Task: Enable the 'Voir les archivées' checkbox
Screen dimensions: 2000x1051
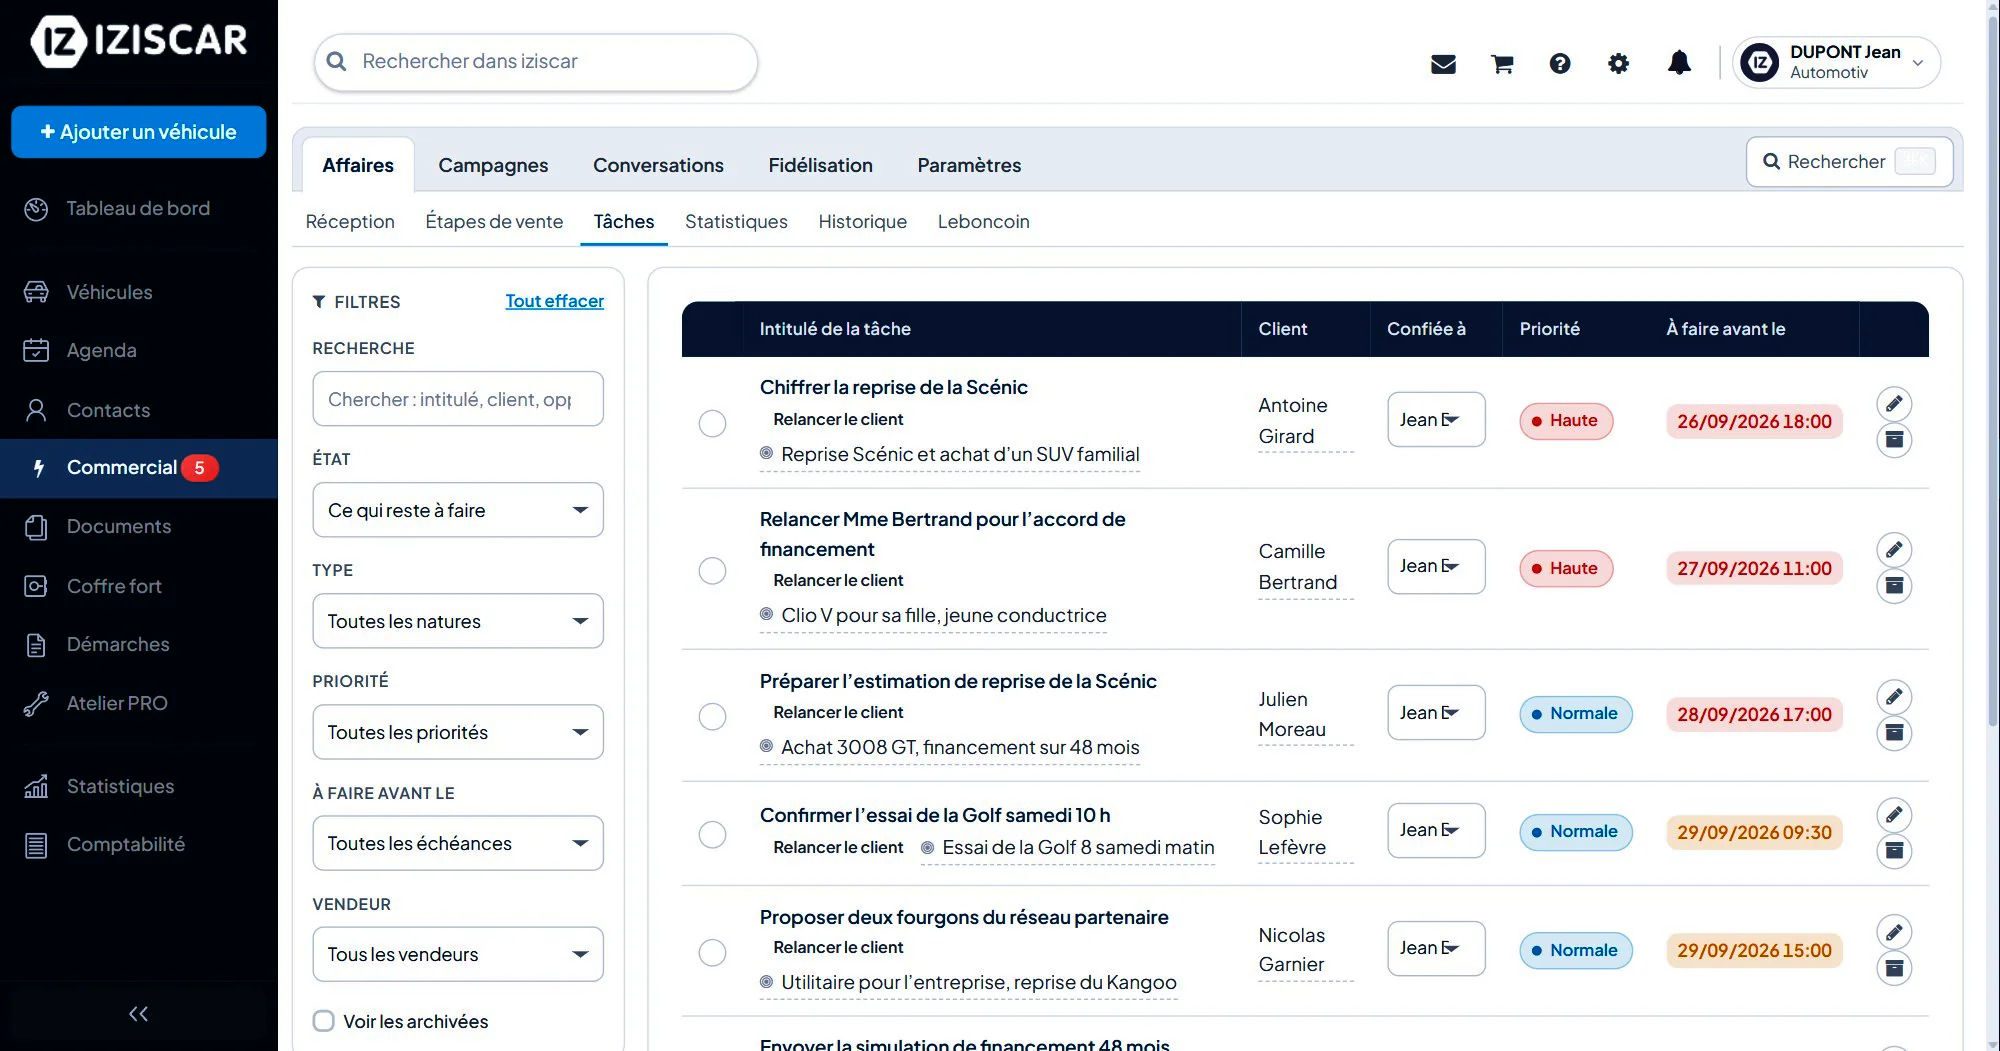Action: (x=324, y=1021)
